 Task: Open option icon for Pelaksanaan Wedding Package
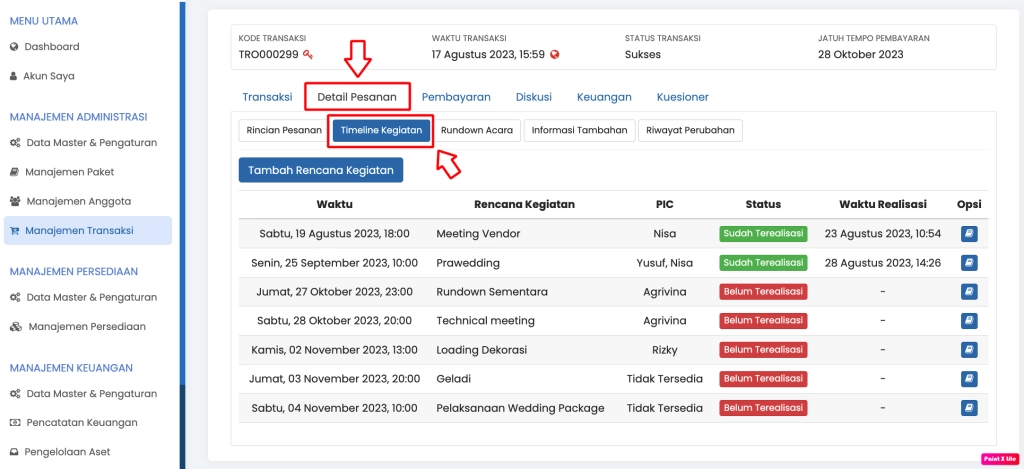(968, 408)
